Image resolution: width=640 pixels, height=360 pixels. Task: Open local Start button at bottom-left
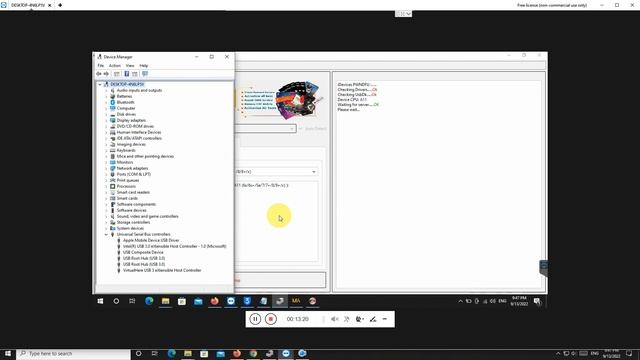click(8, 353)
